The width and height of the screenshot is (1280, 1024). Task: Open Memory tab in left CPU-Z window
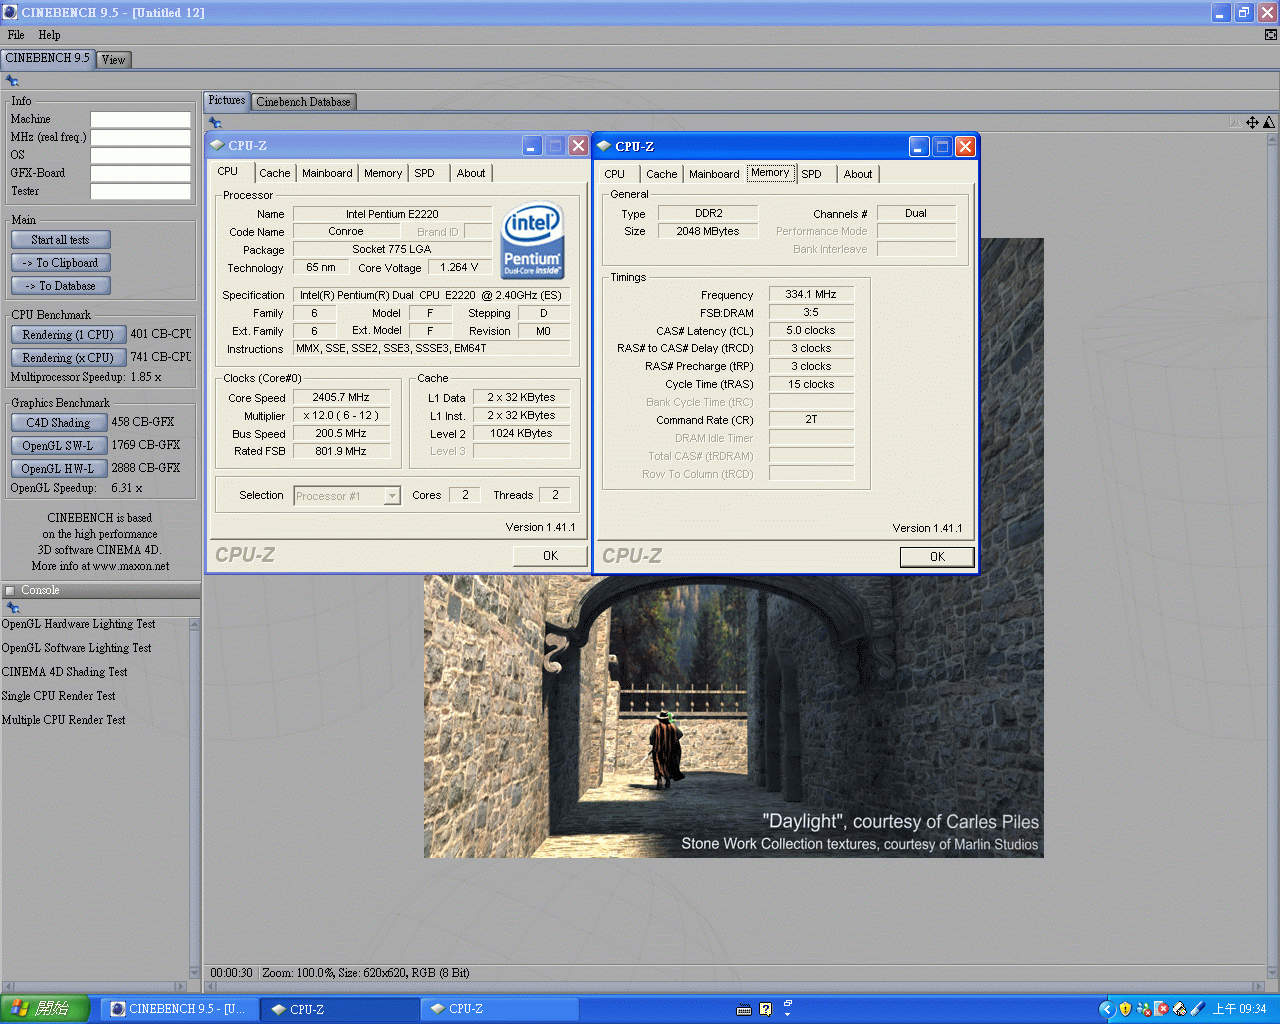383,173
